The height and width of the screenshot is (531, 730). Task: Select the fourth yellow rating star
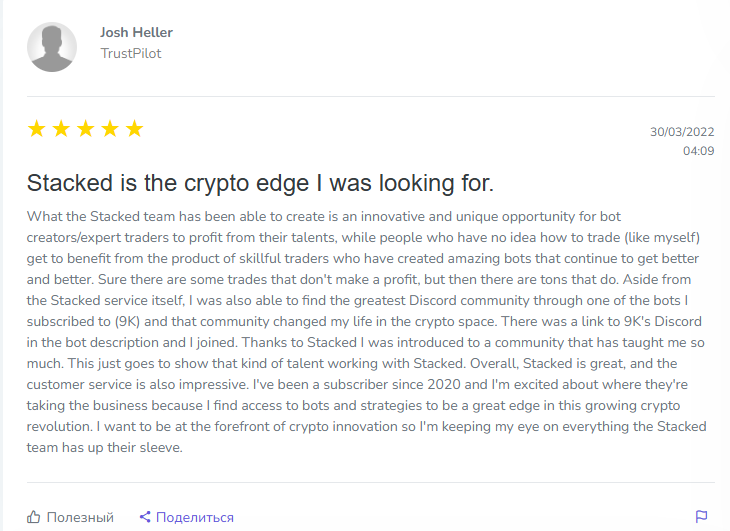click(x=110, y=129)
